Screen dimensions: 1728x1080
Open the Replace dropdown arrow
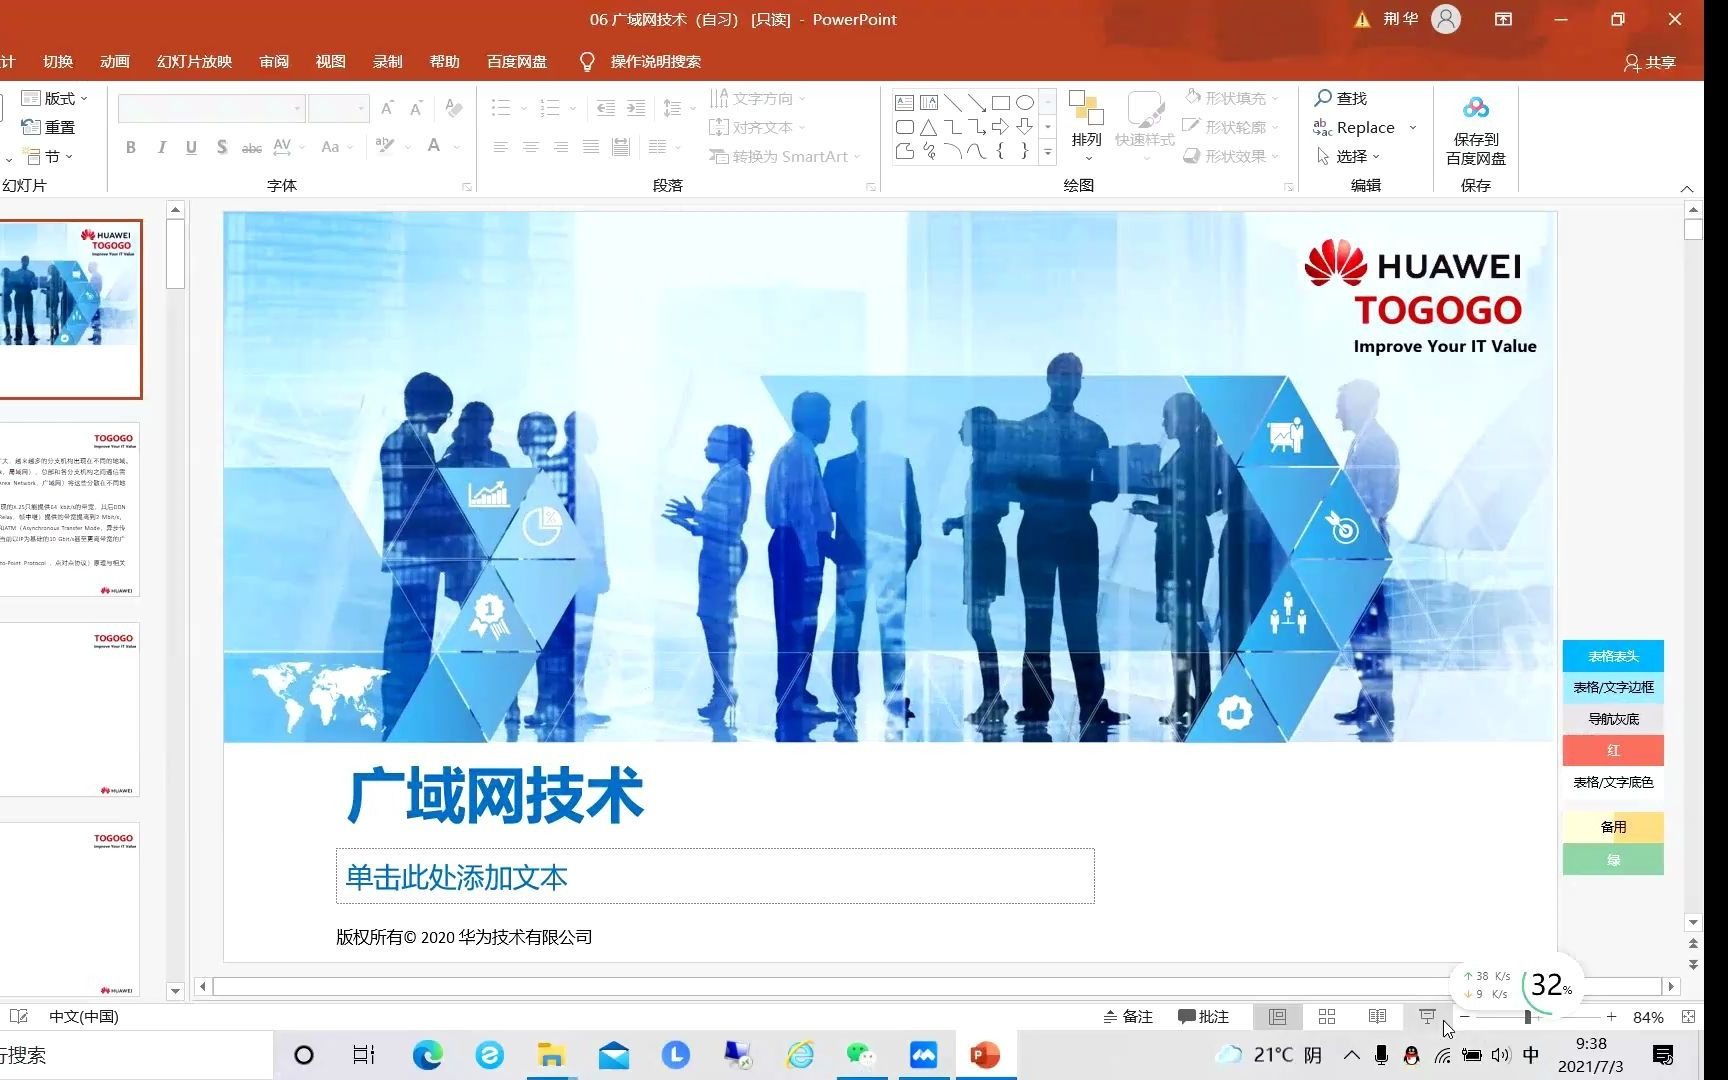point(1413,128)
